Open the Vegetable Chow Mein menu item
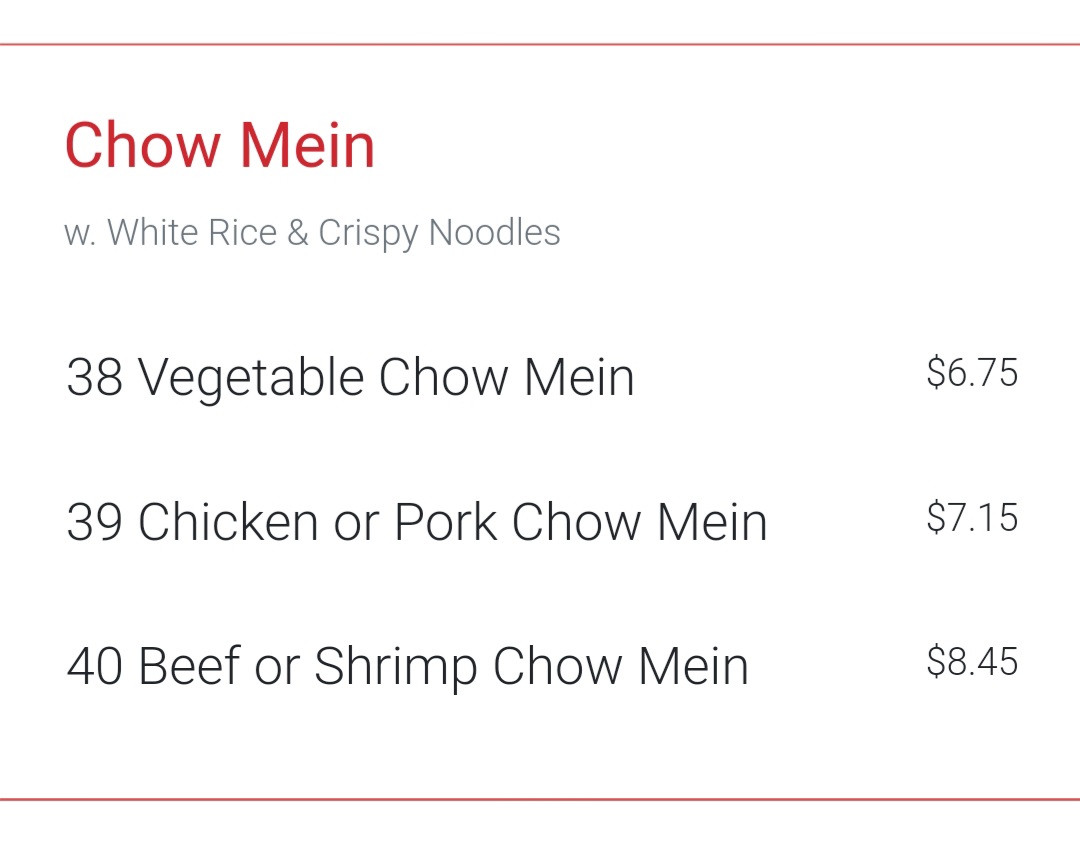Image resolution: width=1080 pixels, height=858 pixels. point(350,378)
